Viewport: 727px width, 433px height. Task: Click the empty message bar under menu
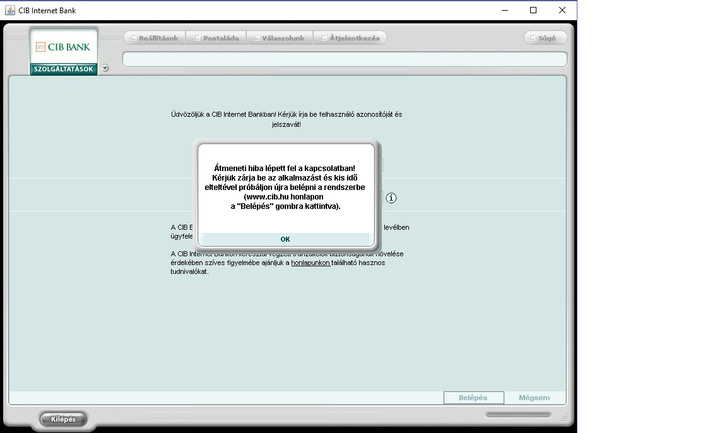click(x=344, y=59)
